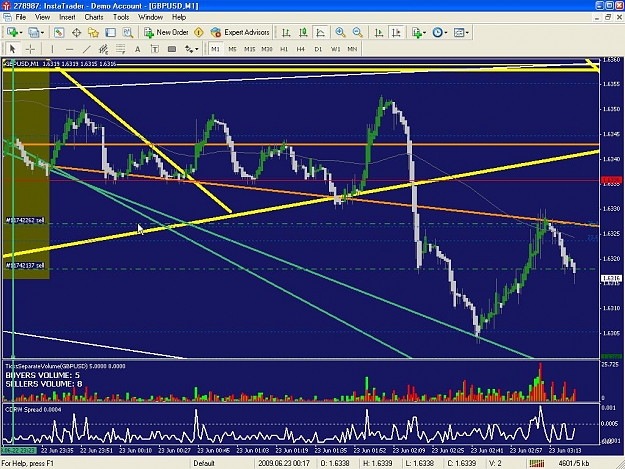Screen dimensions: 625x469
Task: Open the View menu
Action: click(x=42, y=17)
